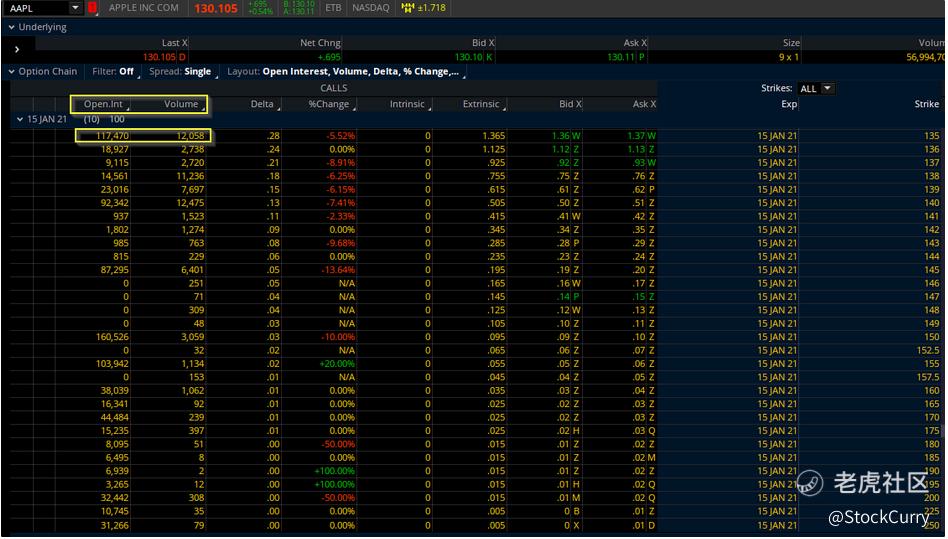Image resolution: width=948 pixels, height=539 pixels.
Task: Click the volume value 12,058
Action: (x=190, y=136)
